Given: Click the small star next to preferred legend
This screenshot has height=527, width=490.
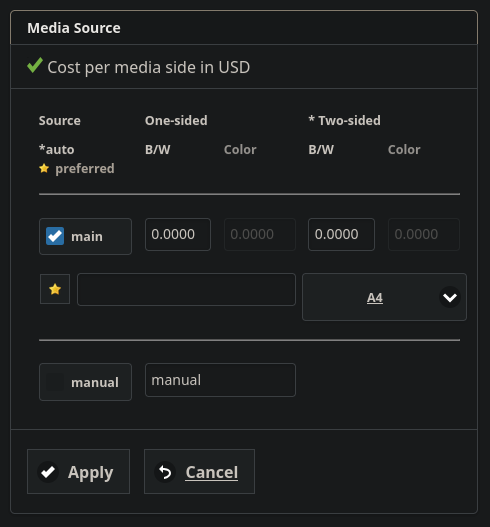Looking at the screenshot, I should (44, 168).
